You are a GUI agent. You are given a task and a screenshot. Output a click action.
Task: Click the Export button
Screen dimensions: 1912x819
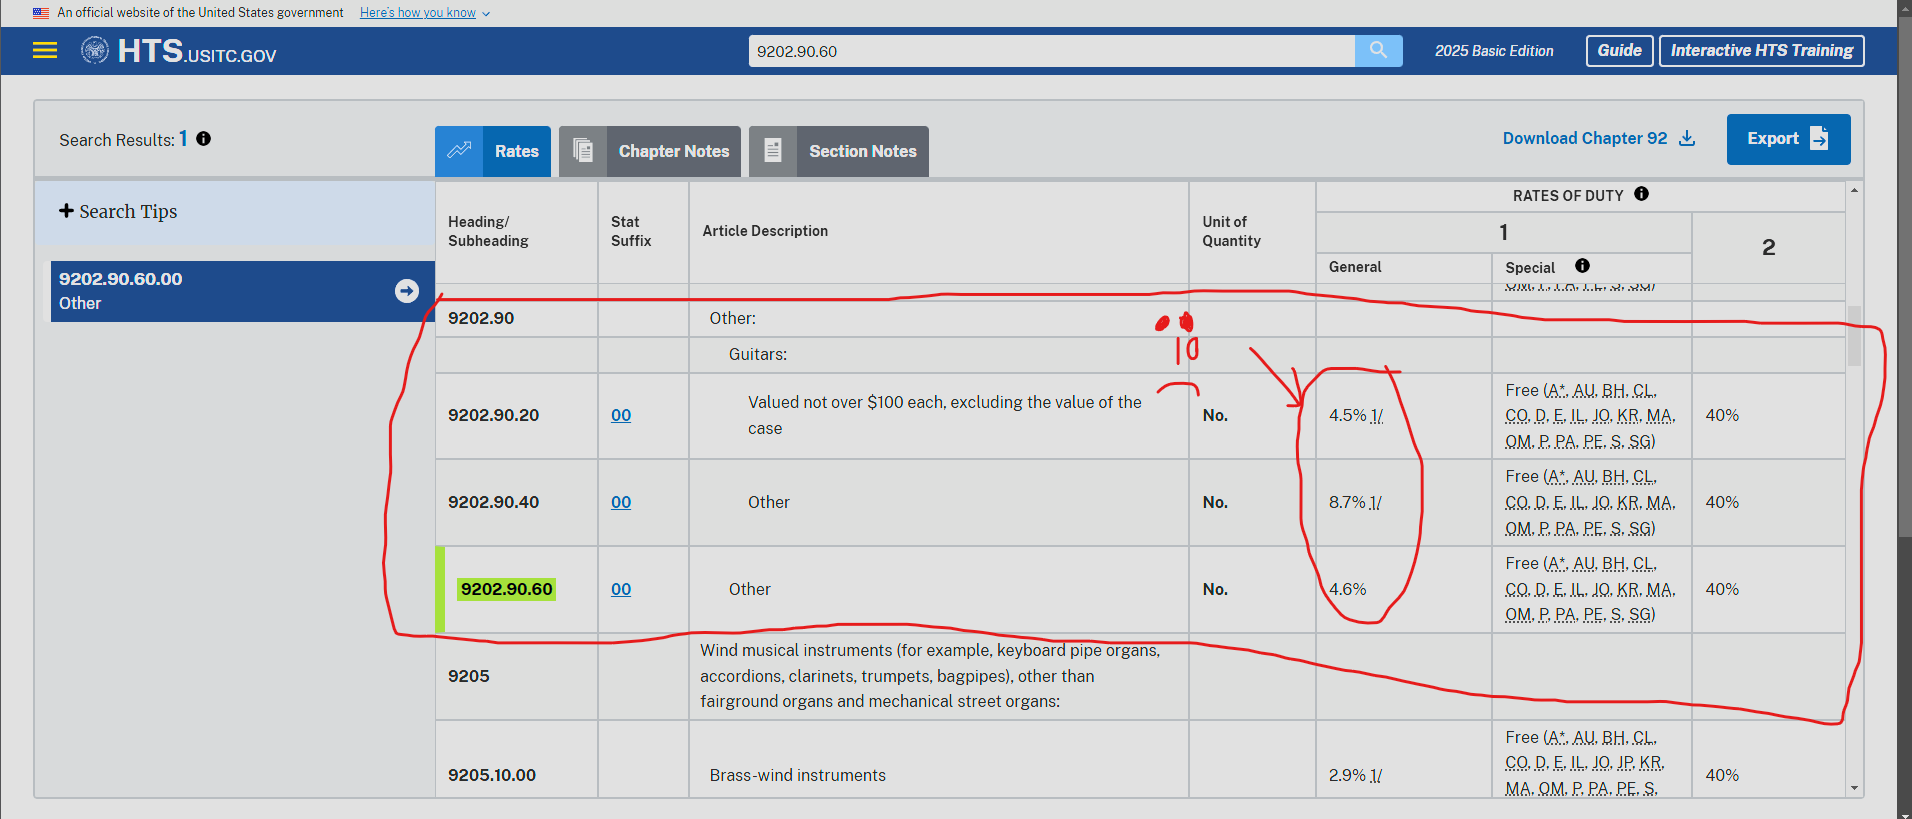click(1787, 139)
